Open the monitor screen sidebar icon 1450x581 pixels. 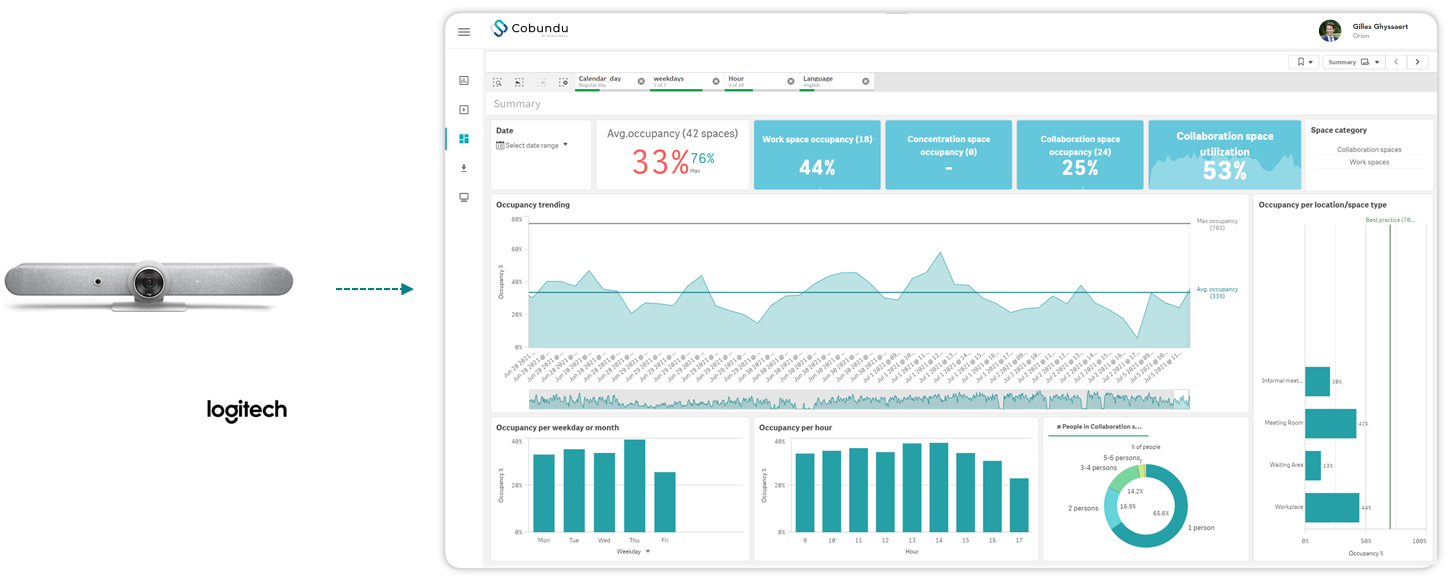click(x=464, y=197)
